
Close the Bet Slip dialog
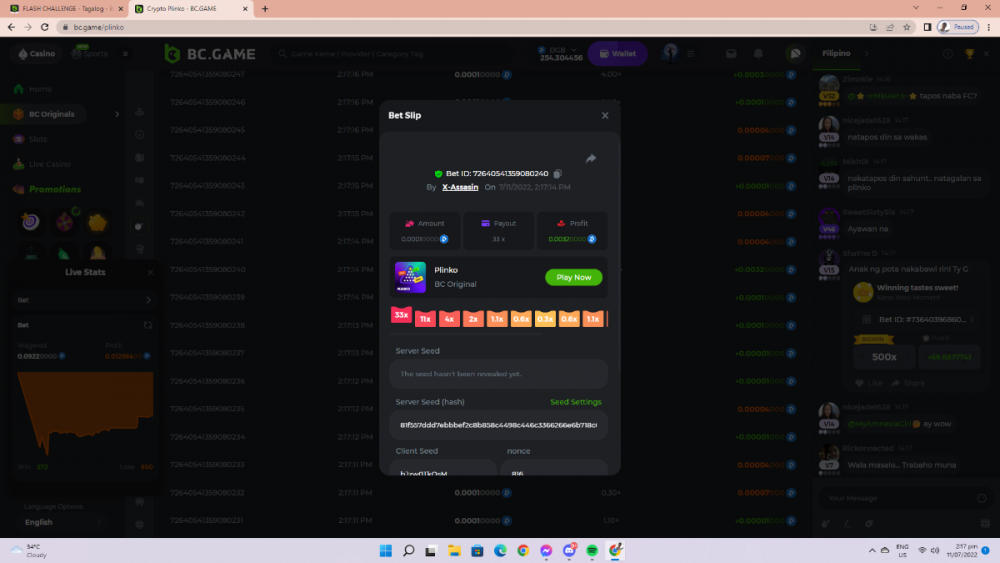coord(604,116)
